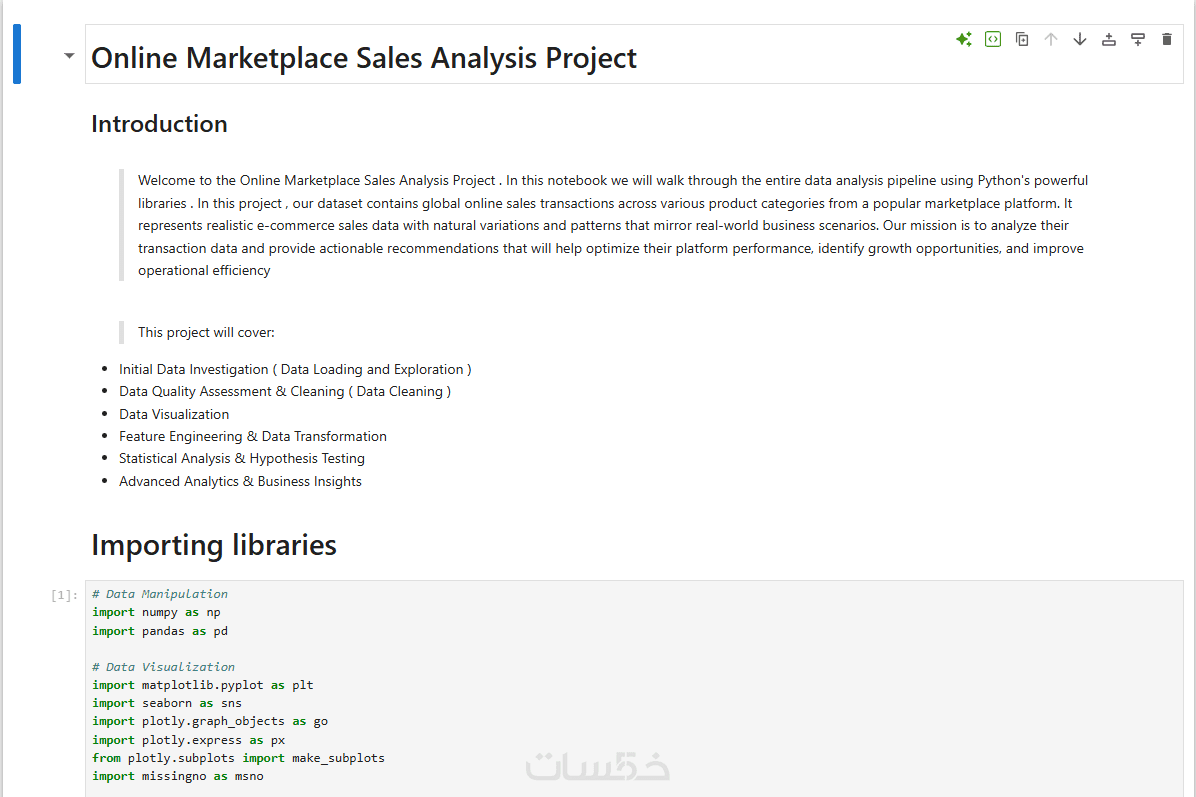Insert a cell below the title
Viewport: 1196px width, 797px height.
pyautogui.click(x=1138, y=39)
